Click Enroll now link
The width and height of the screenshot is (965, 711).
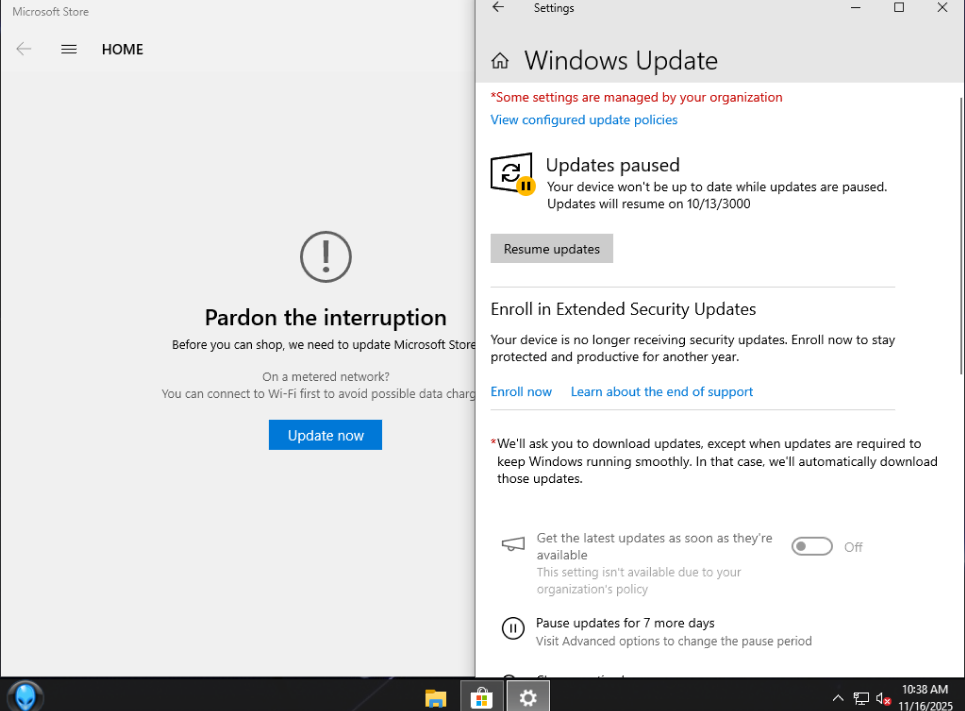521,392
